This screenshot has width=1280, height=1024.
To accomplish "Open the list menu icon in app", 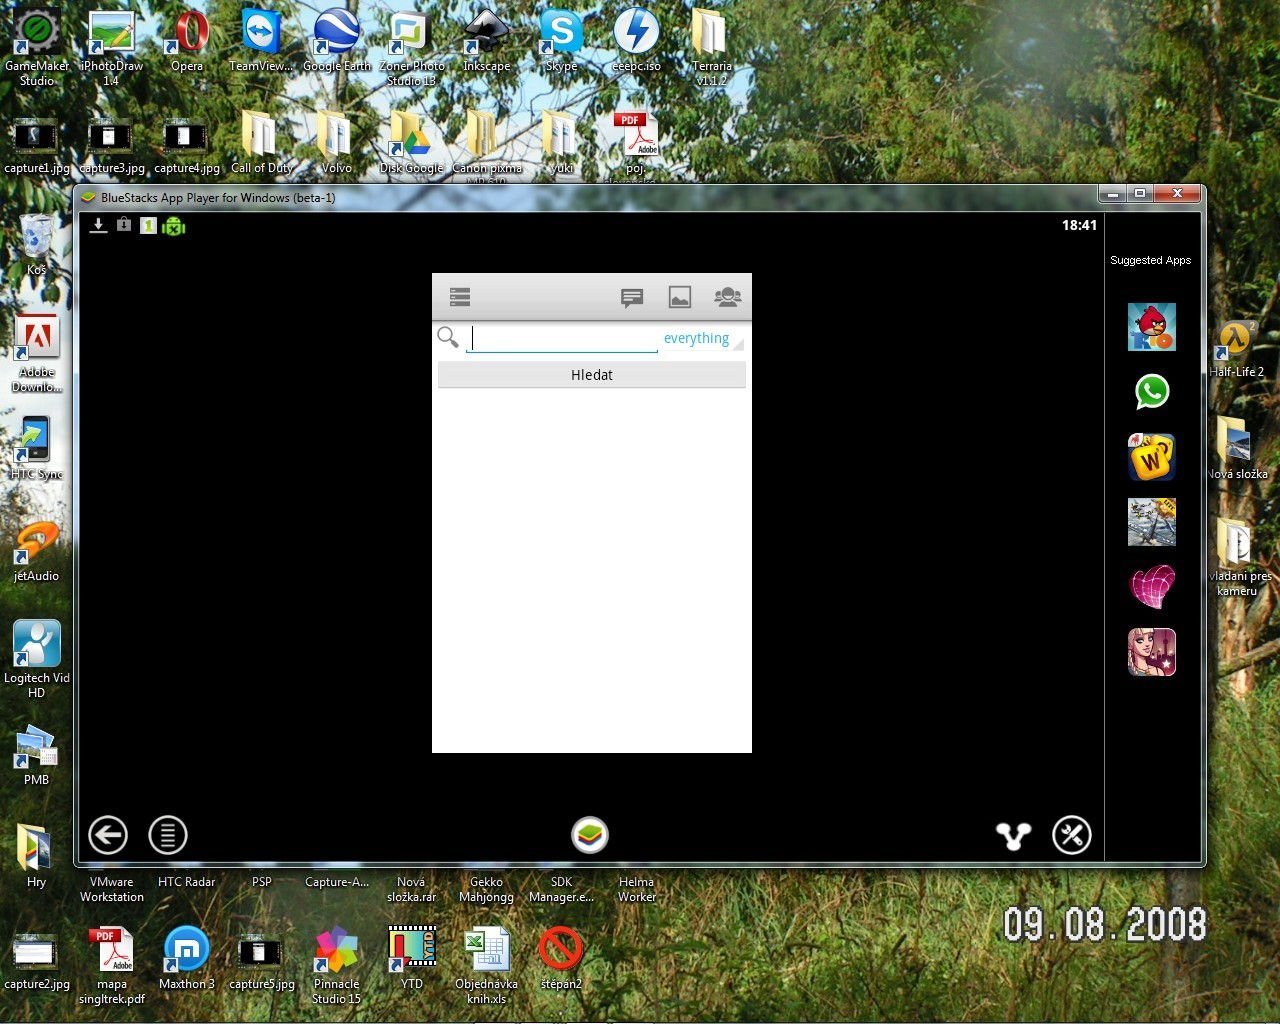I will pos(460,297).
